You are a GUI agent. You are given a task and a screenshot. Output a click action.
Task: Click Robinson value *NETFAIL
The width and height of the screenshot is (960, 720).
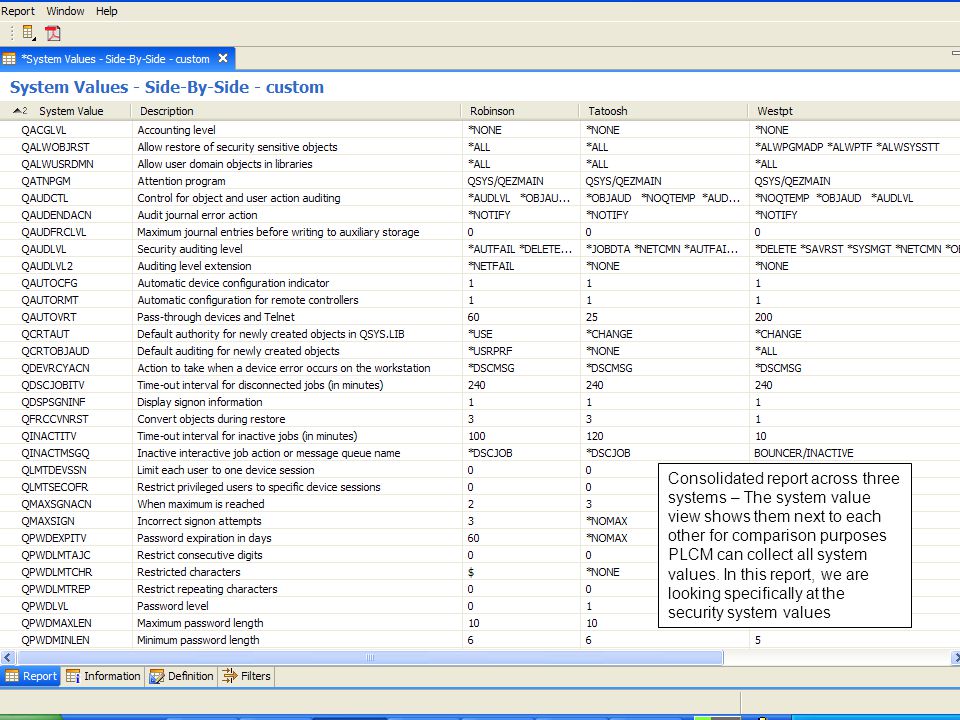coord(491,266)
